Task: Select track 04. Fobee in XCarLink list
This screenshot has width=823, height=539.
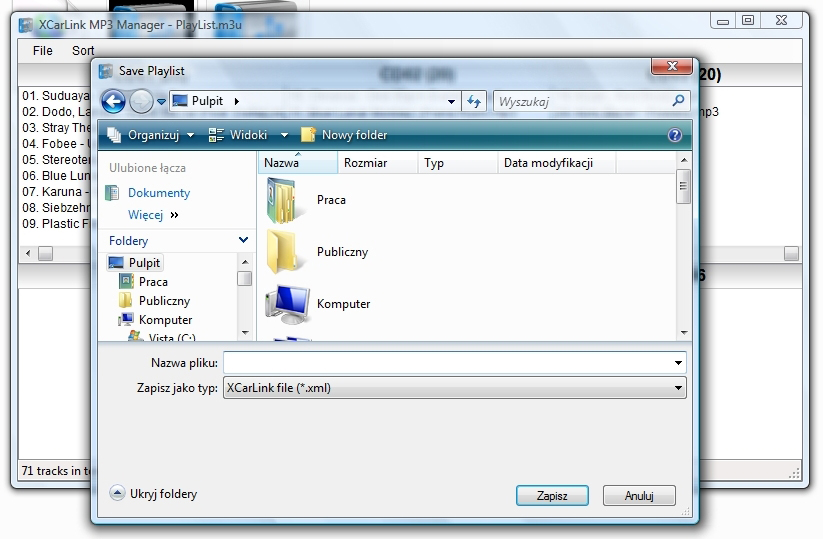Action: tap(56, 144)
